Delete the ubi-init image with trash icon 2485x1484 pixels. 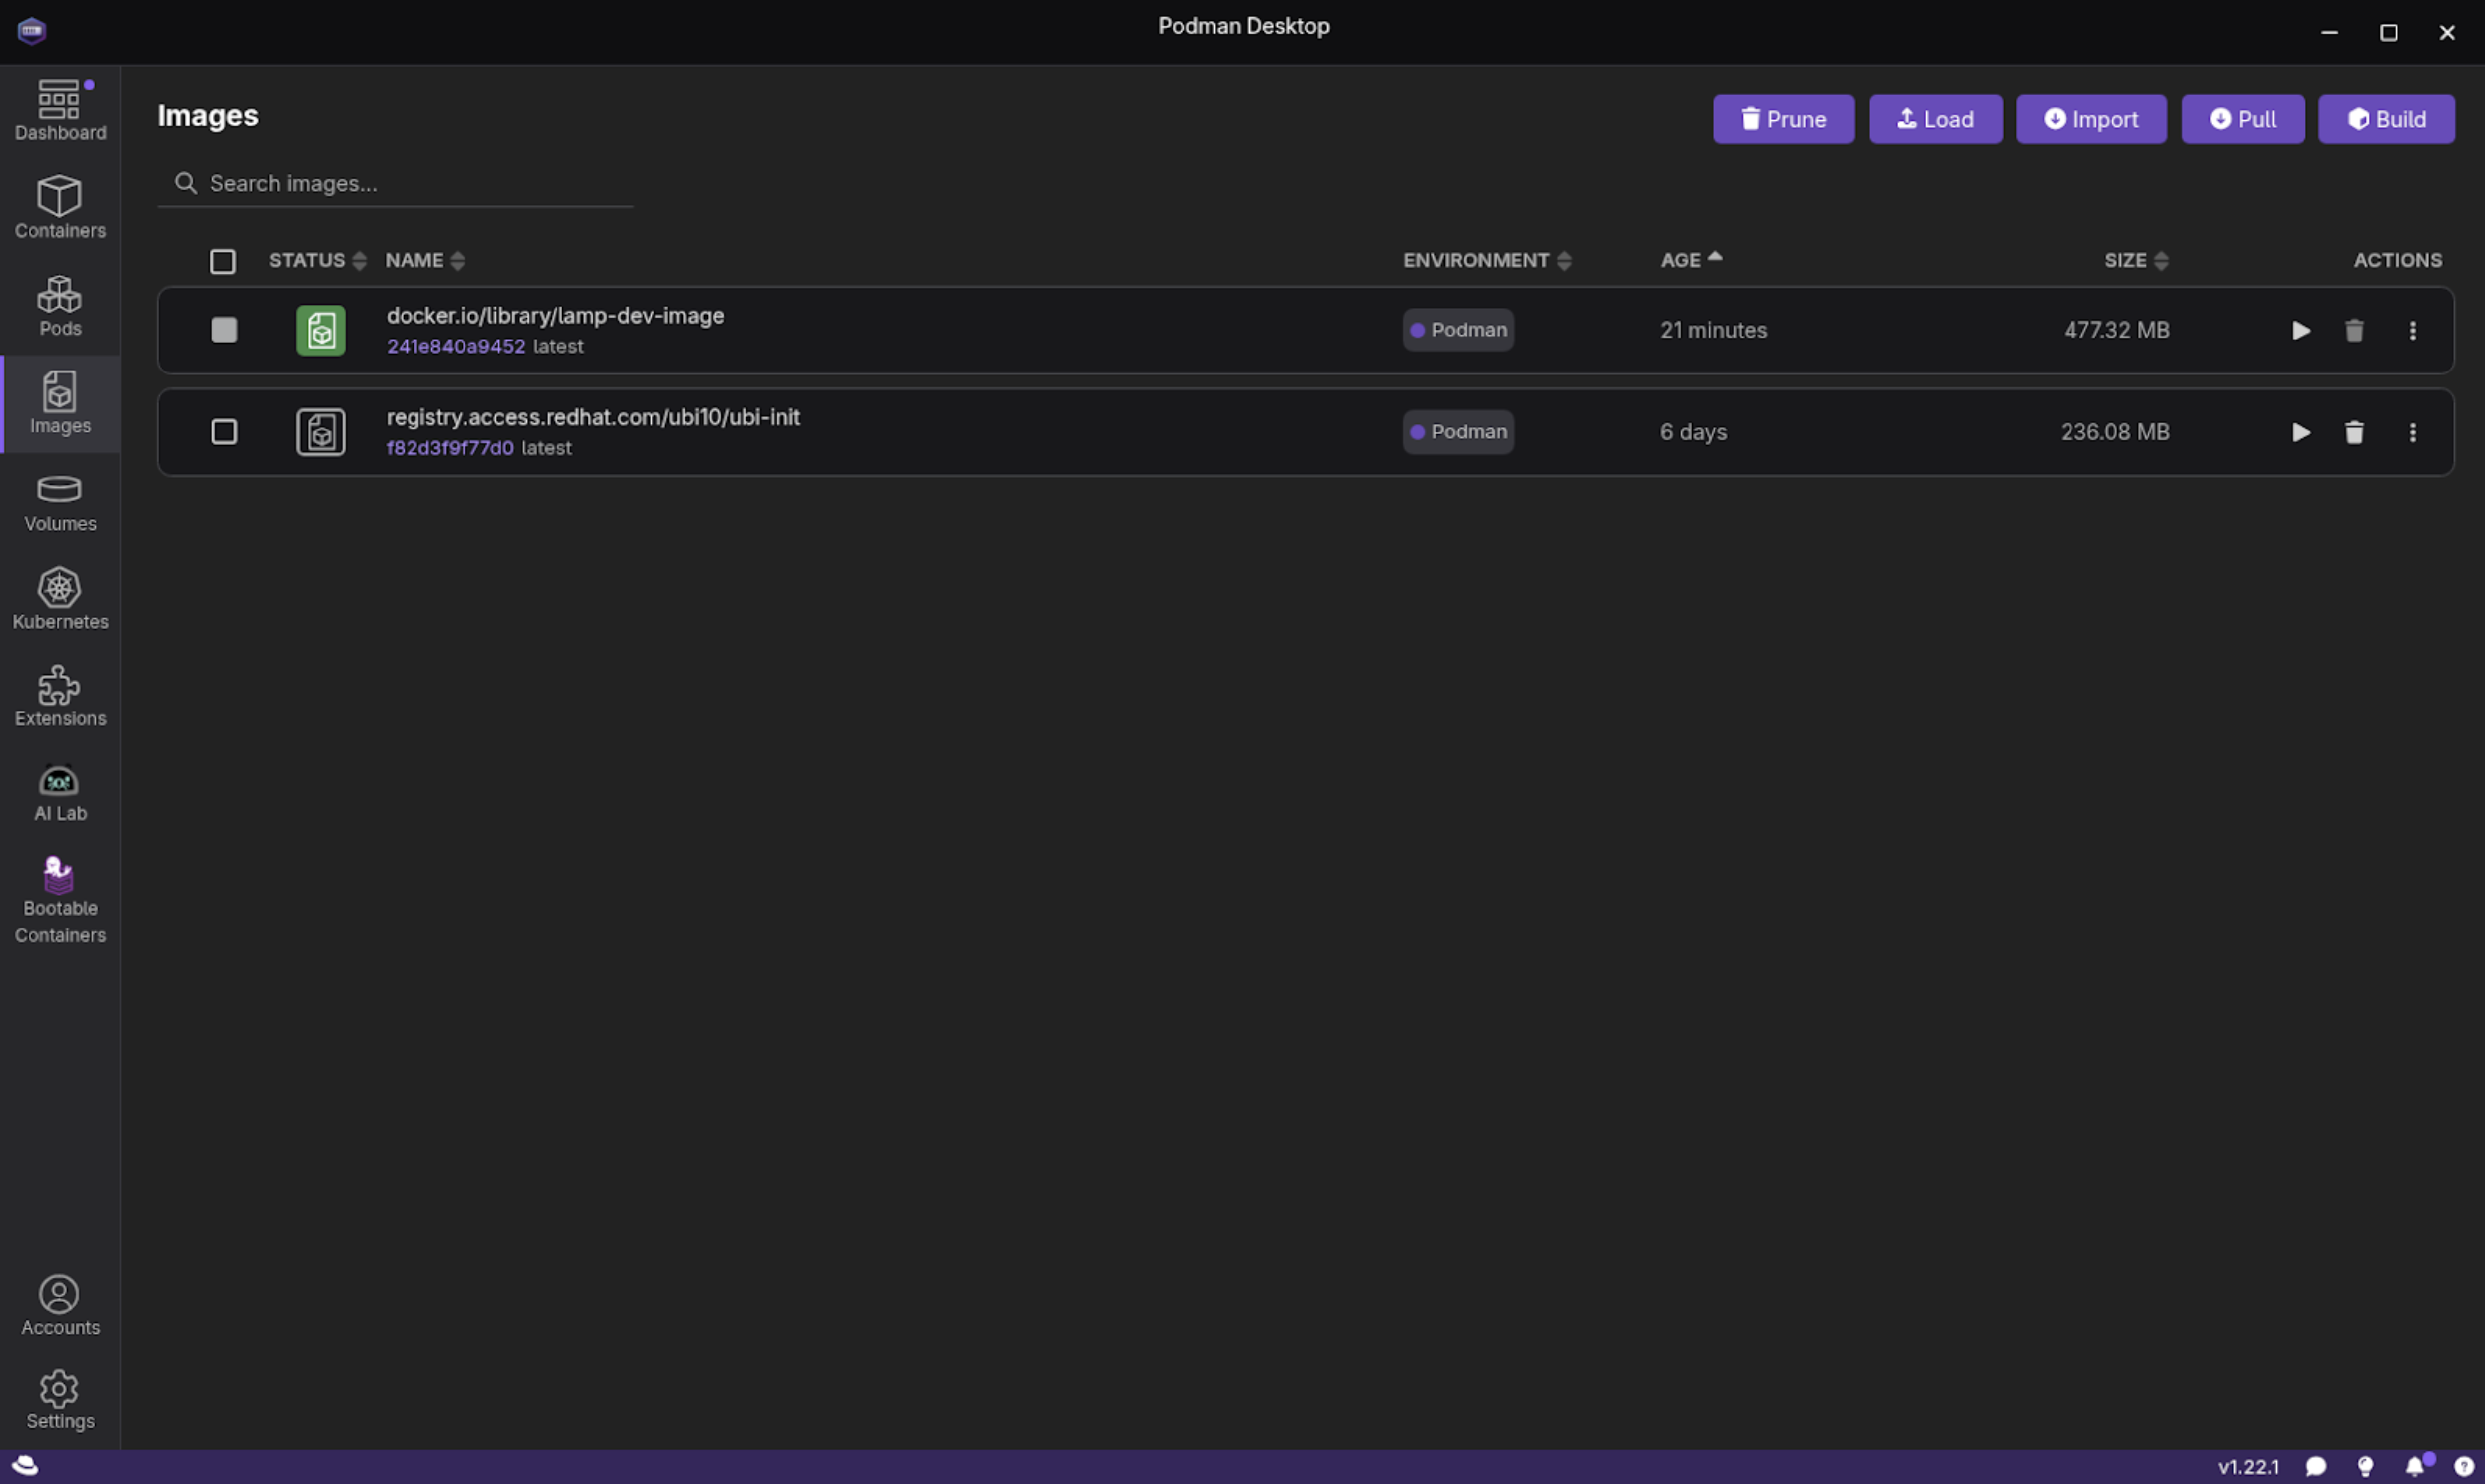click(x=2354, y=432)
